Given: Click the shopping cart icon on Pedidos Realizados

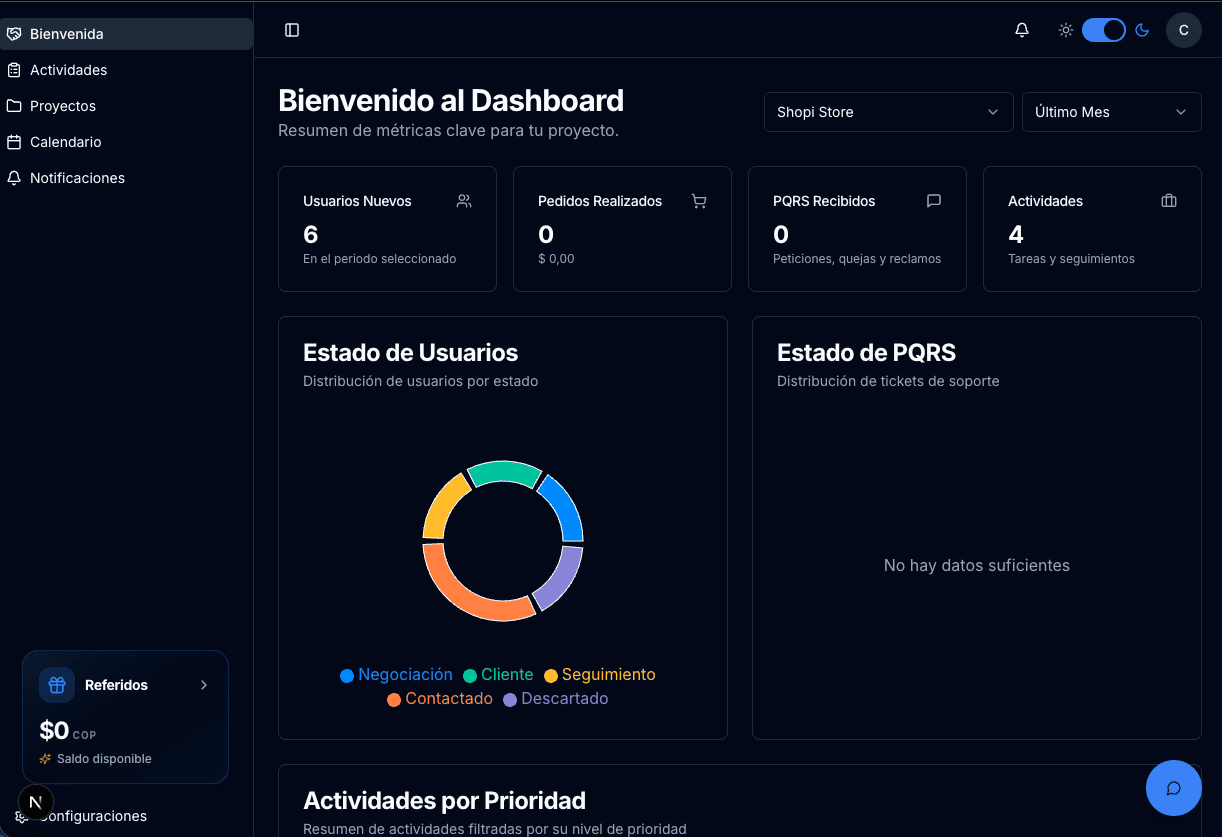Looking at the screenshot, I should click(699, 201).
